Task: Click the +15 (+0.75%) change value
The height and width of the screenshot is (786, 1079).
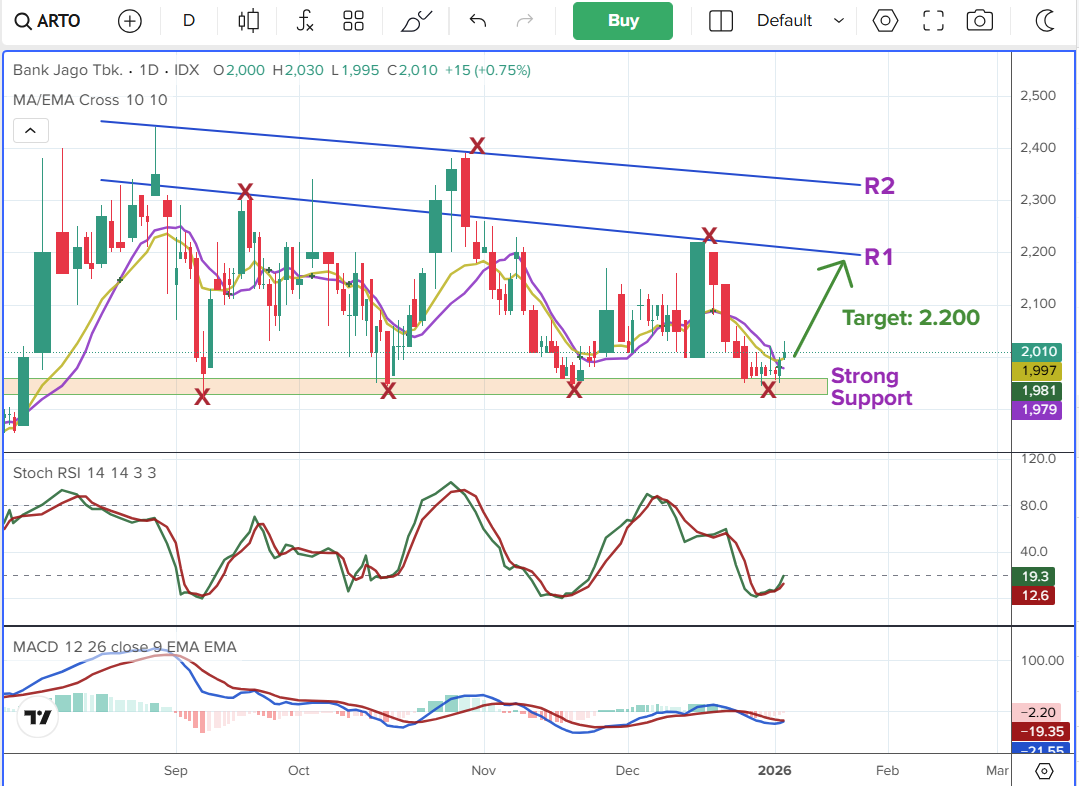Action: pos(488,70)
